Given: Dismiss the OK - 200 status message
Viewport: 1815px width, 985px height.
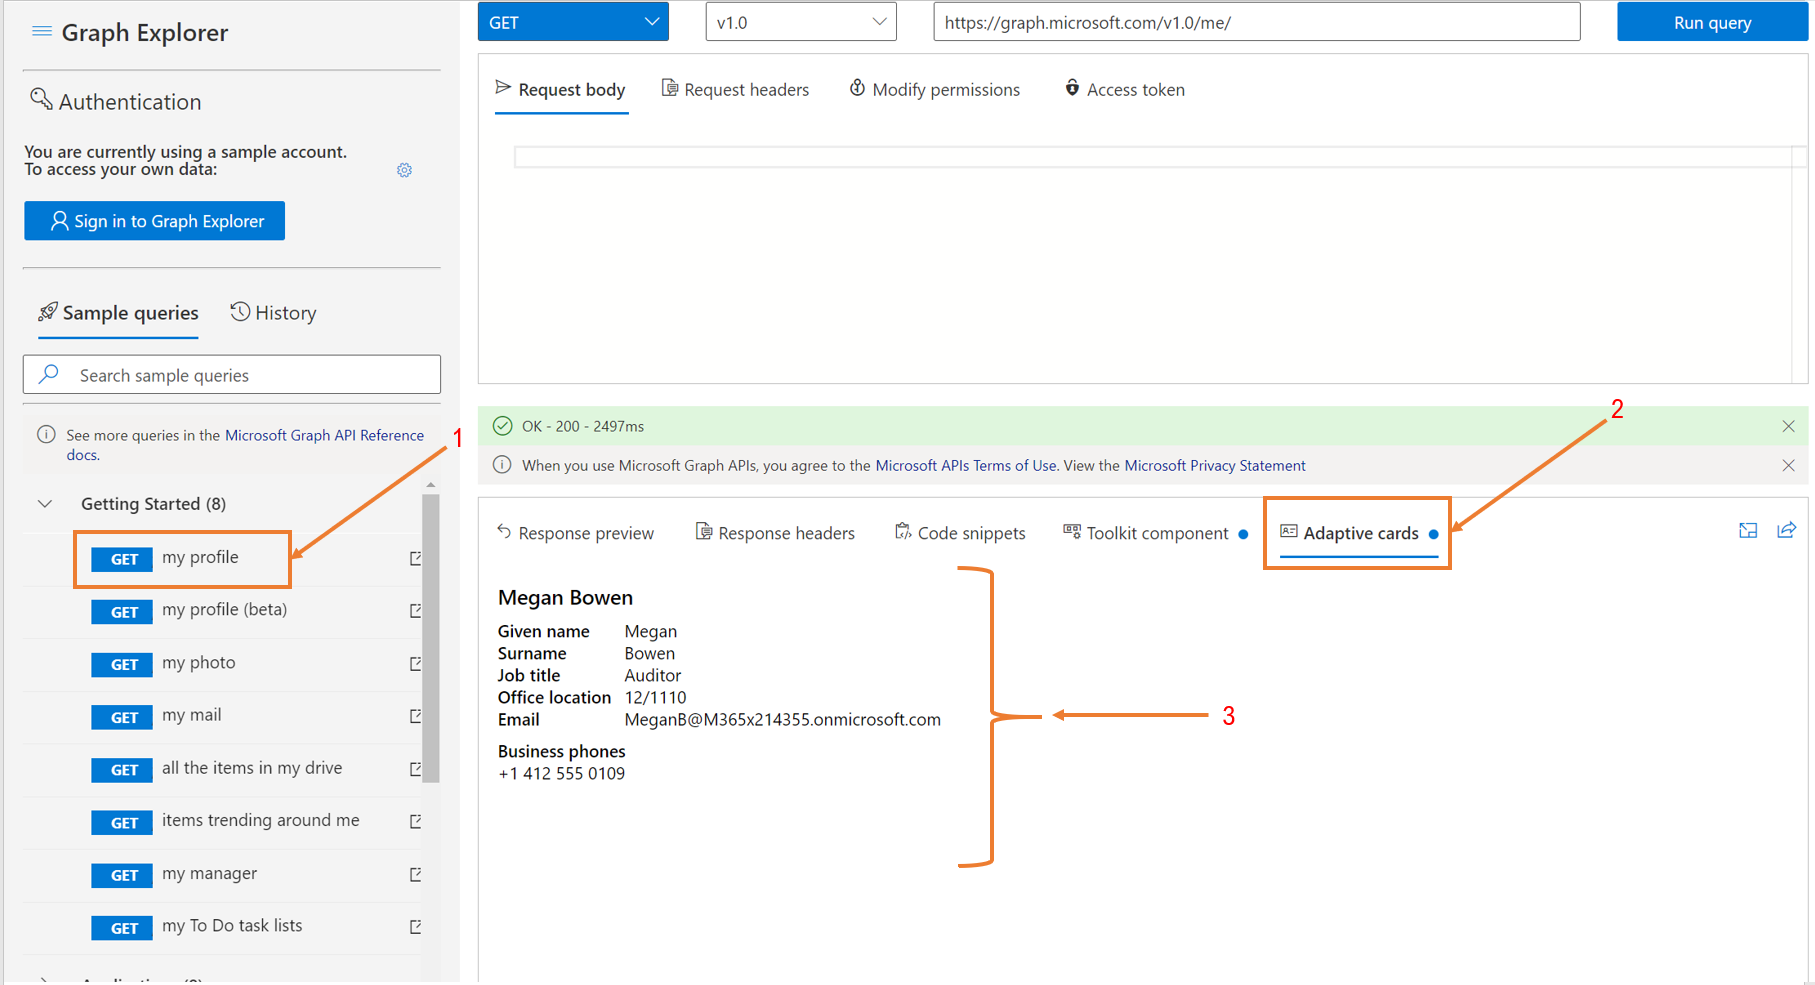Looking at the screenshot, I should 1788,426.
